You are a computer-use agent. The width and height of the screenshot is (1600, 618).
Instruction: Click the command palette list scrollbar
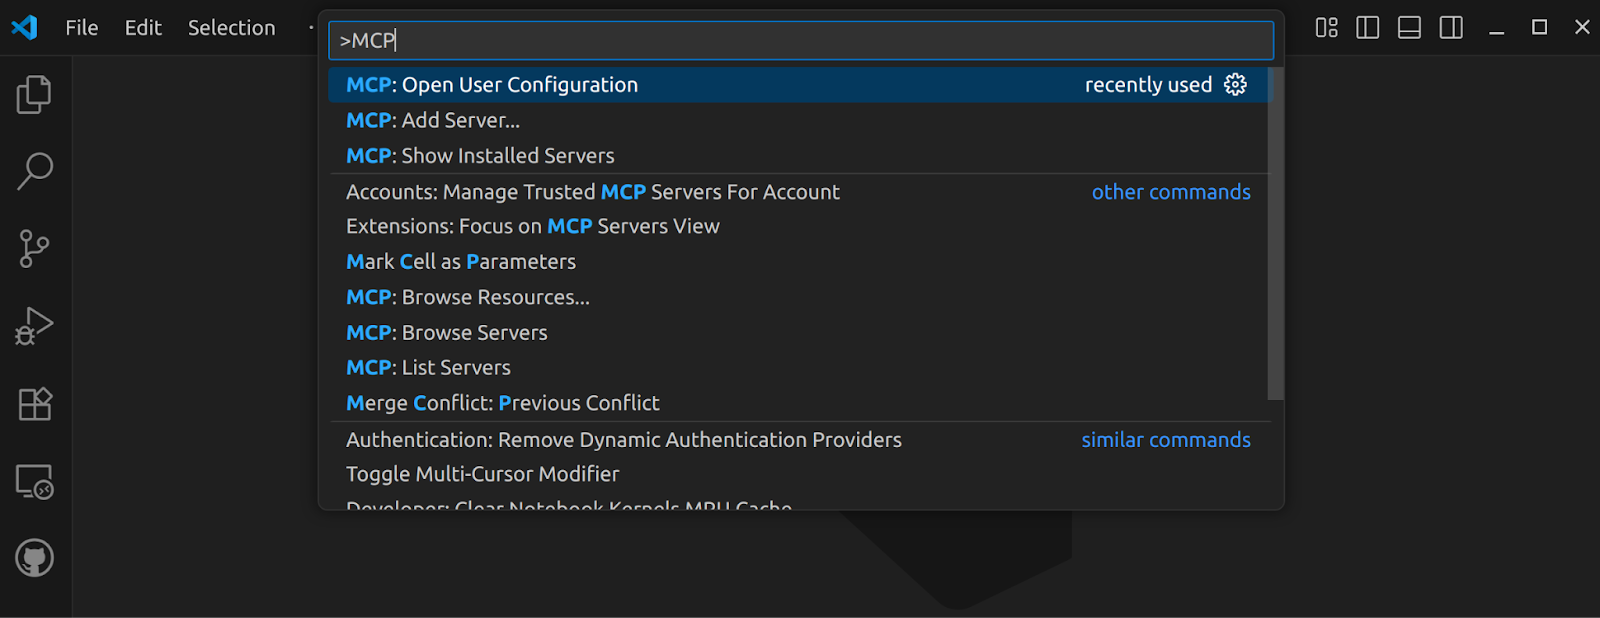click(x=1275, y=233)
